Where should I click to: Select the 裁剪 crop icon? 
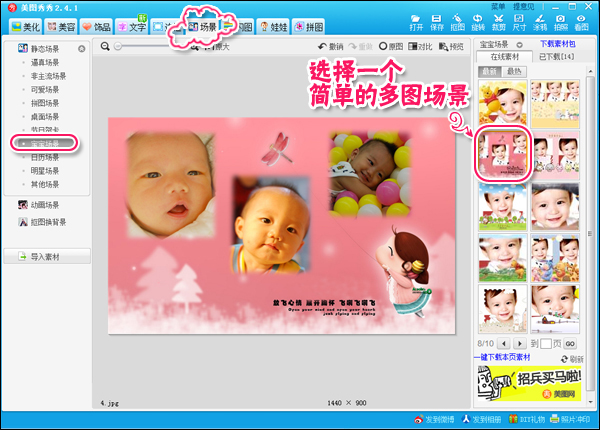[x=499, y=23]
